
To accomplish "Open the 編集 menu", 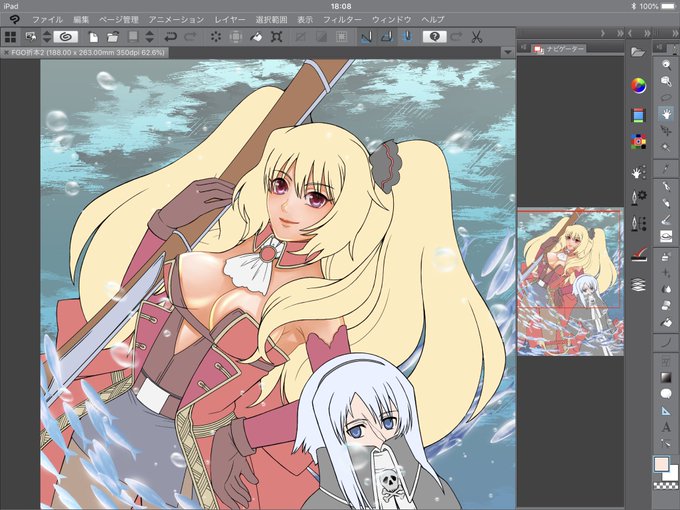I will [x=81, y=20].
